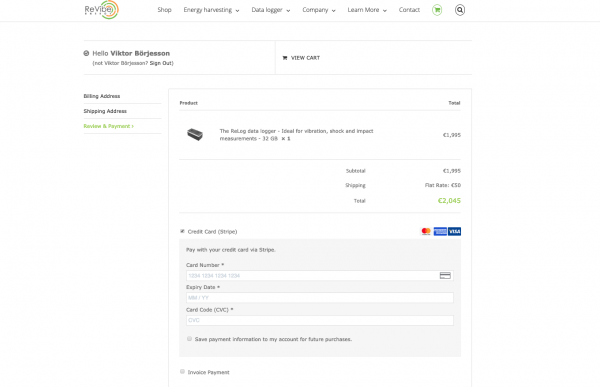Go to the Shipping Address step
Viewport: 600px width, 387px height.
[105, 111]
